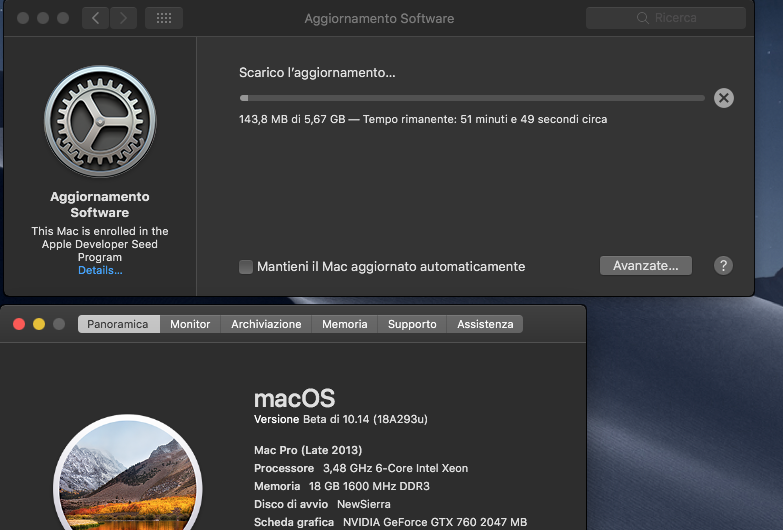783x530 pixels.
Task: Click the macOS heading text
Action: (x=294, y=399)
